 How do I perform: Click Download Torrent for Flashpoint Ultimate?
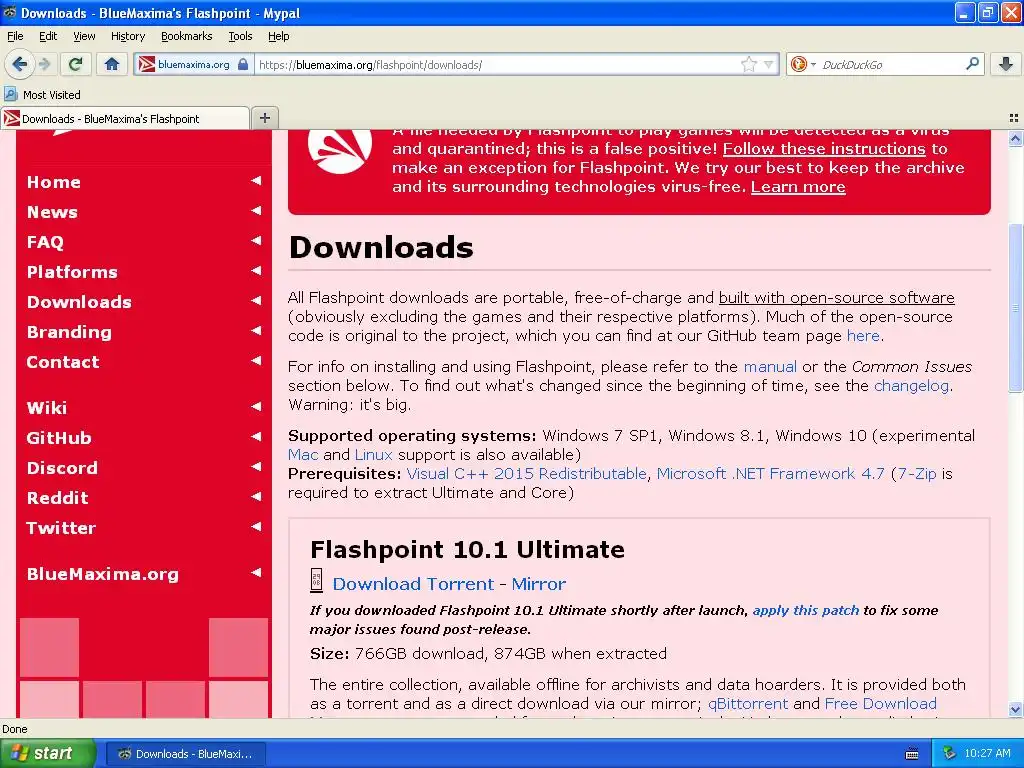413,584
